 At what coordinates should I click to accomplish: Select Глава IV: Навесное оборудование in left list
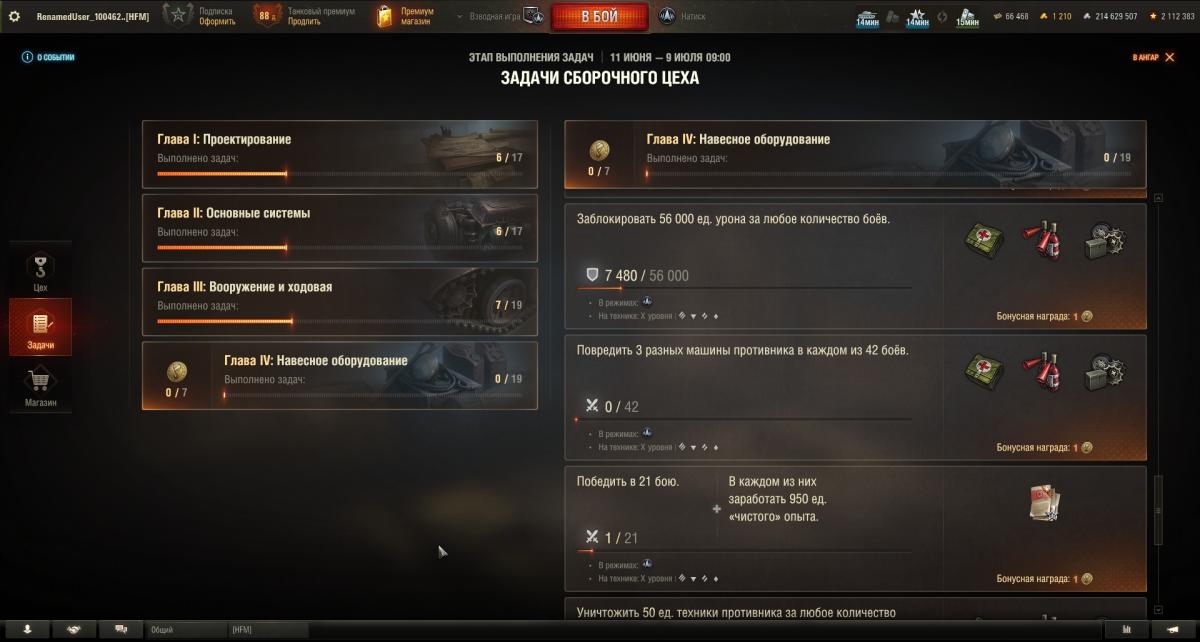click(340, 375)
